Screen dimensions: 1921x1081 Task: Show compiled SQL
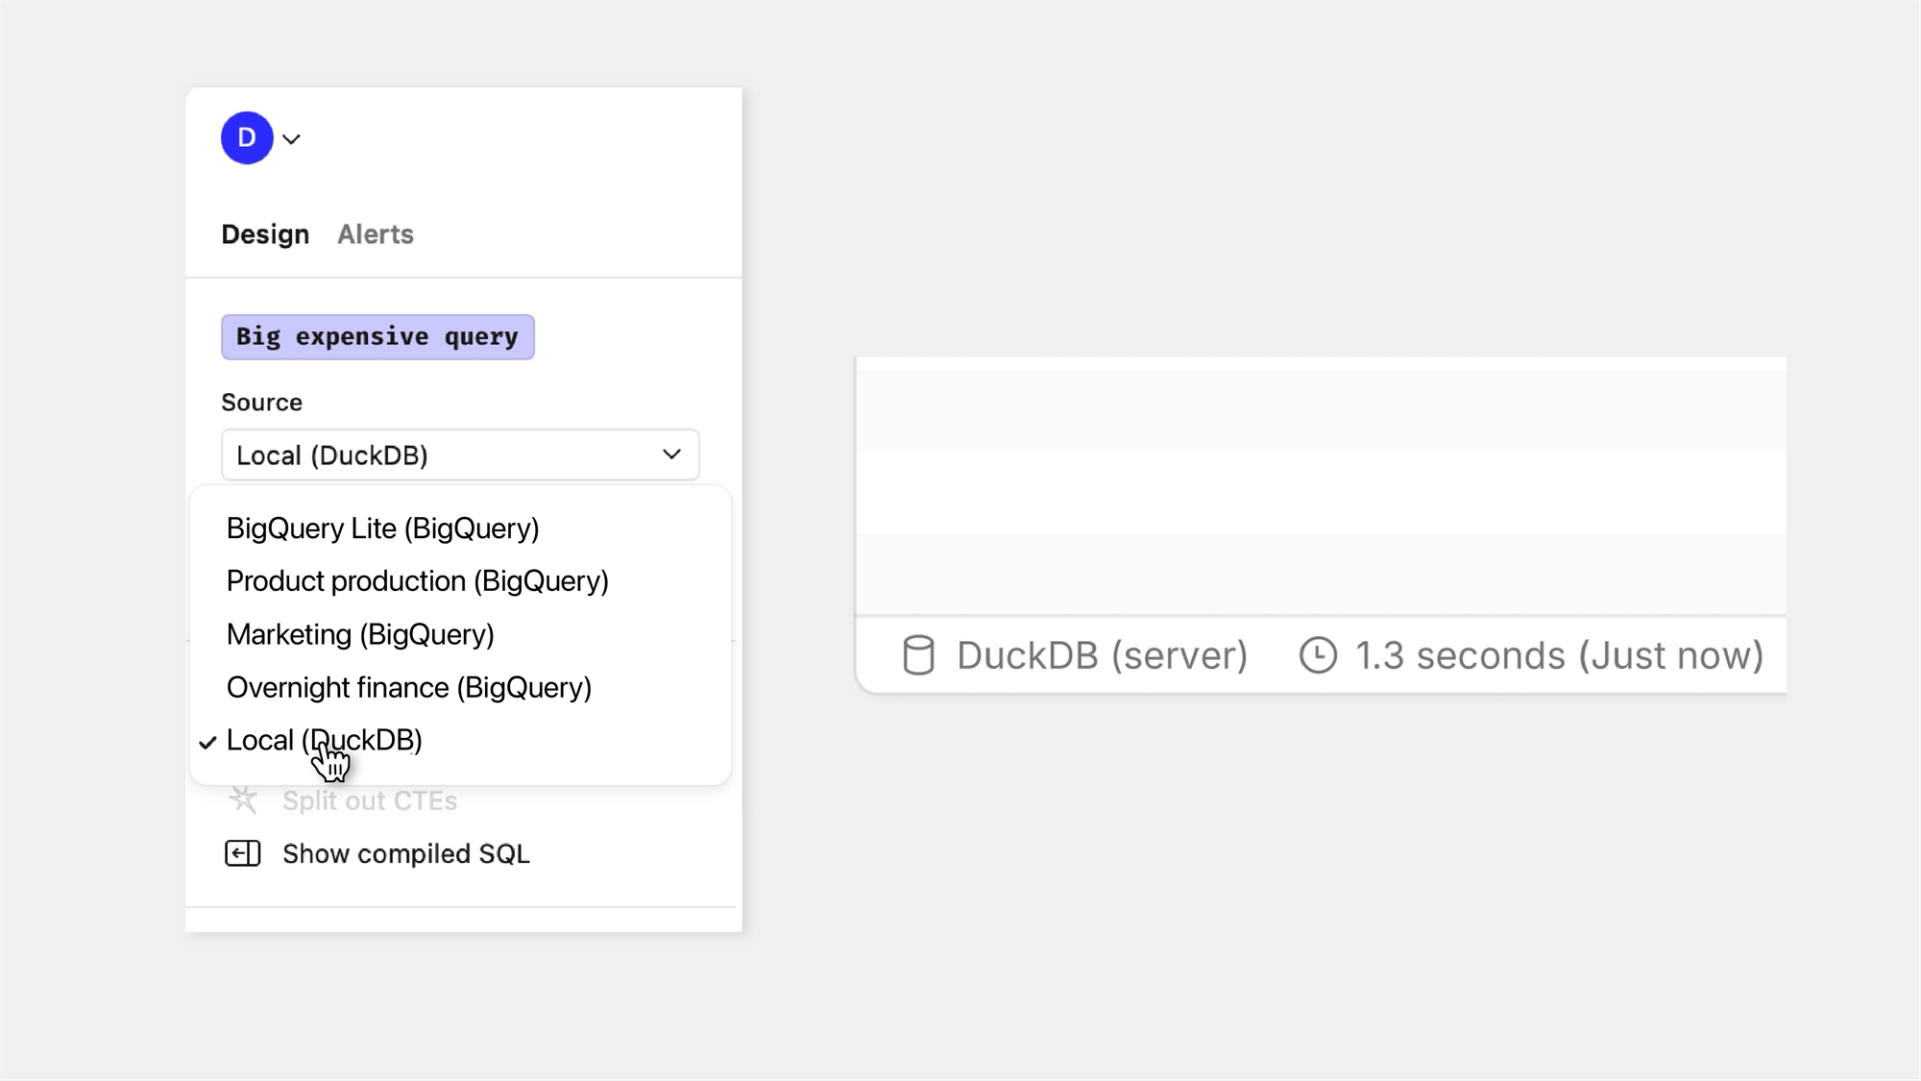[405, 854]
